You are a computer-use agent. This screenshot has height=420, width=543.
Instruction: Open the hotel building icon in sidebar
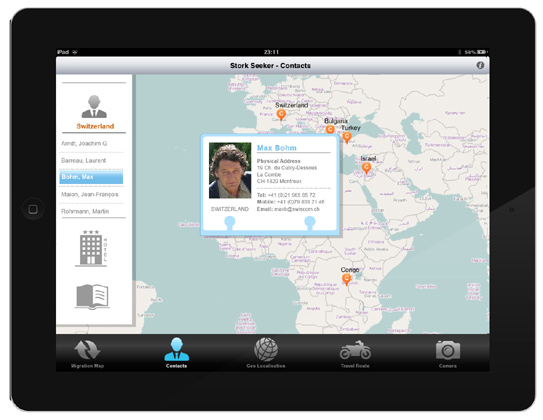coord(92,248)
